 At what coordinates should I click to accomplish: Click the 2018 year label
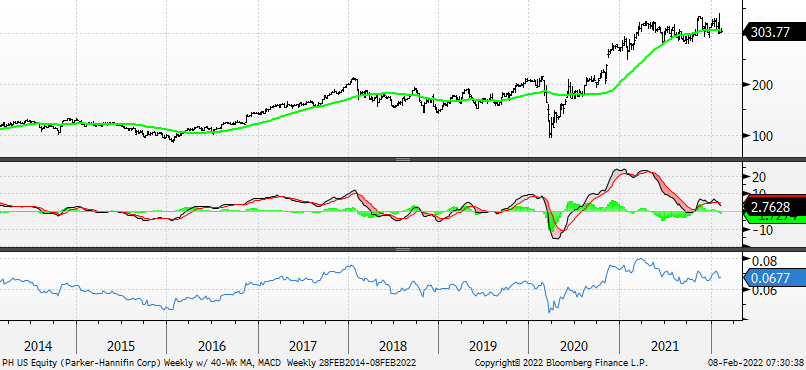coord(394,346)
